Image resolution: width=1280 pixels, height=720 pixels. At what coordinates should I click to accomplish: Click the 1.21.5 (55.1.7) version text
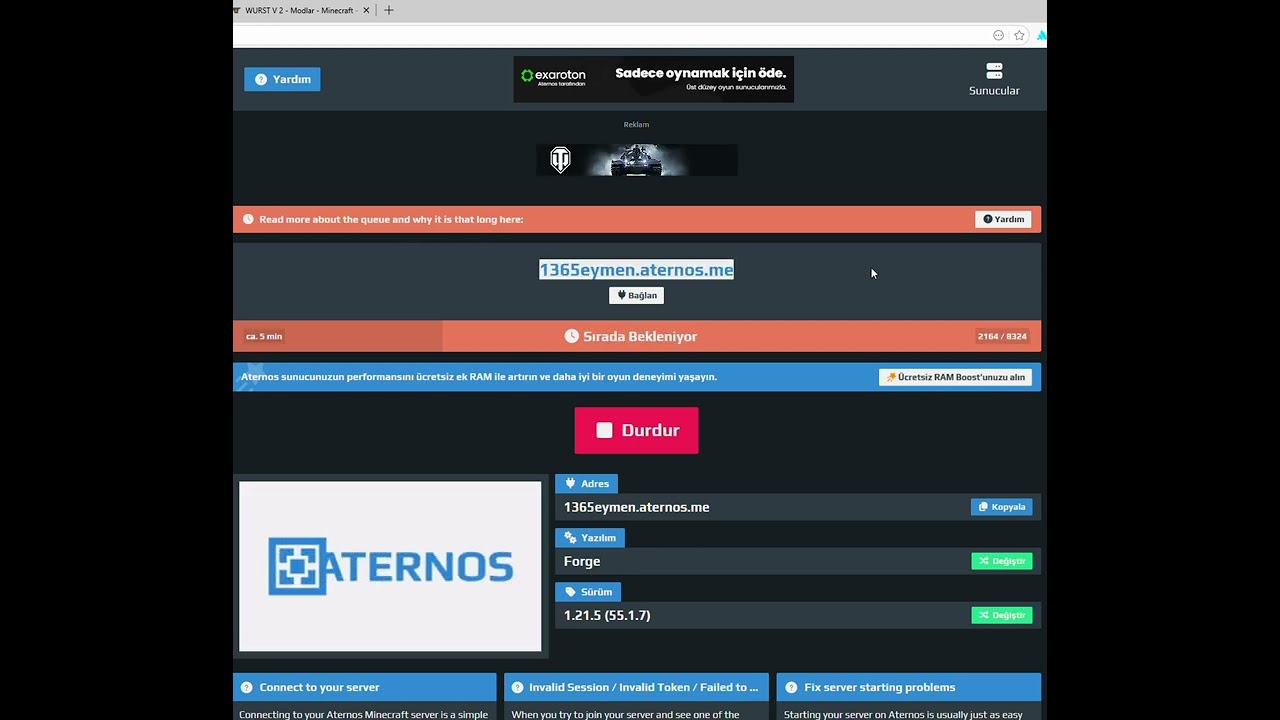click(607, 615)
